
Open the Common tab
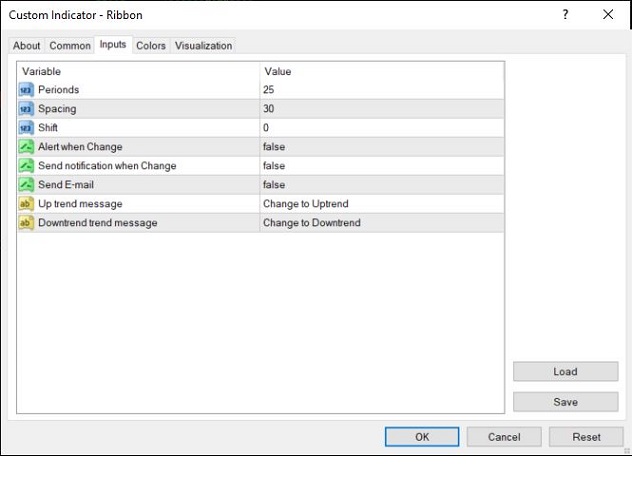[70, 46]
